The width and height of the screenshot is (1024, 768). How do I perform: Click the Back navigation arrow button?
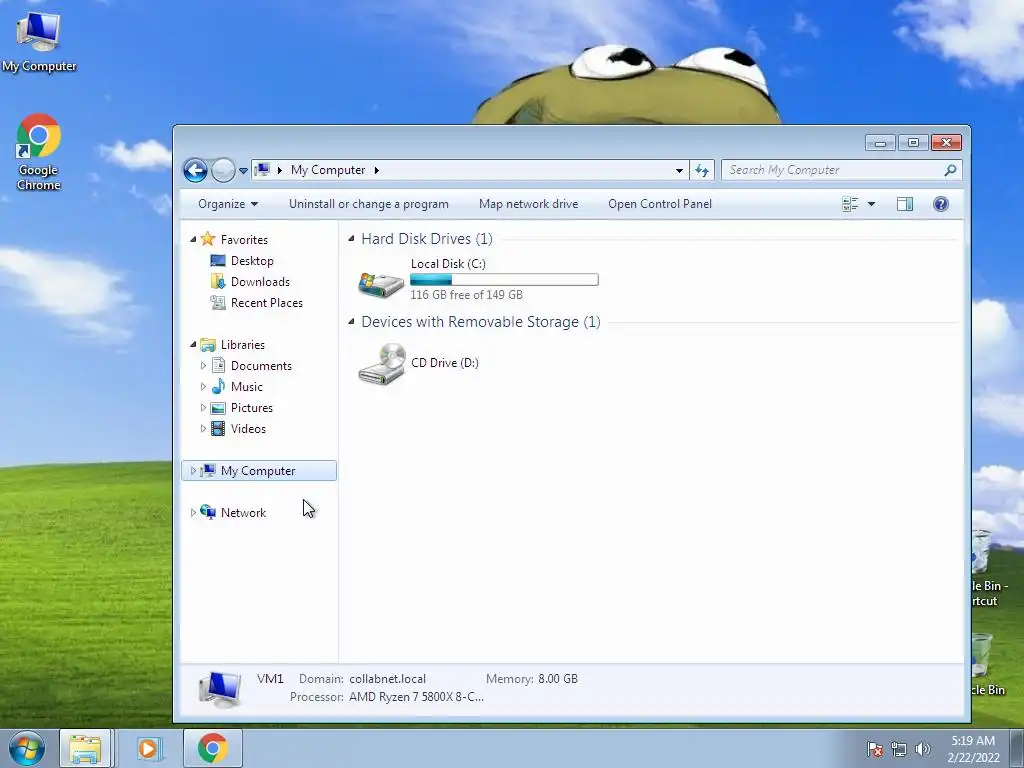pyautogui.click(x=195, y=170)
